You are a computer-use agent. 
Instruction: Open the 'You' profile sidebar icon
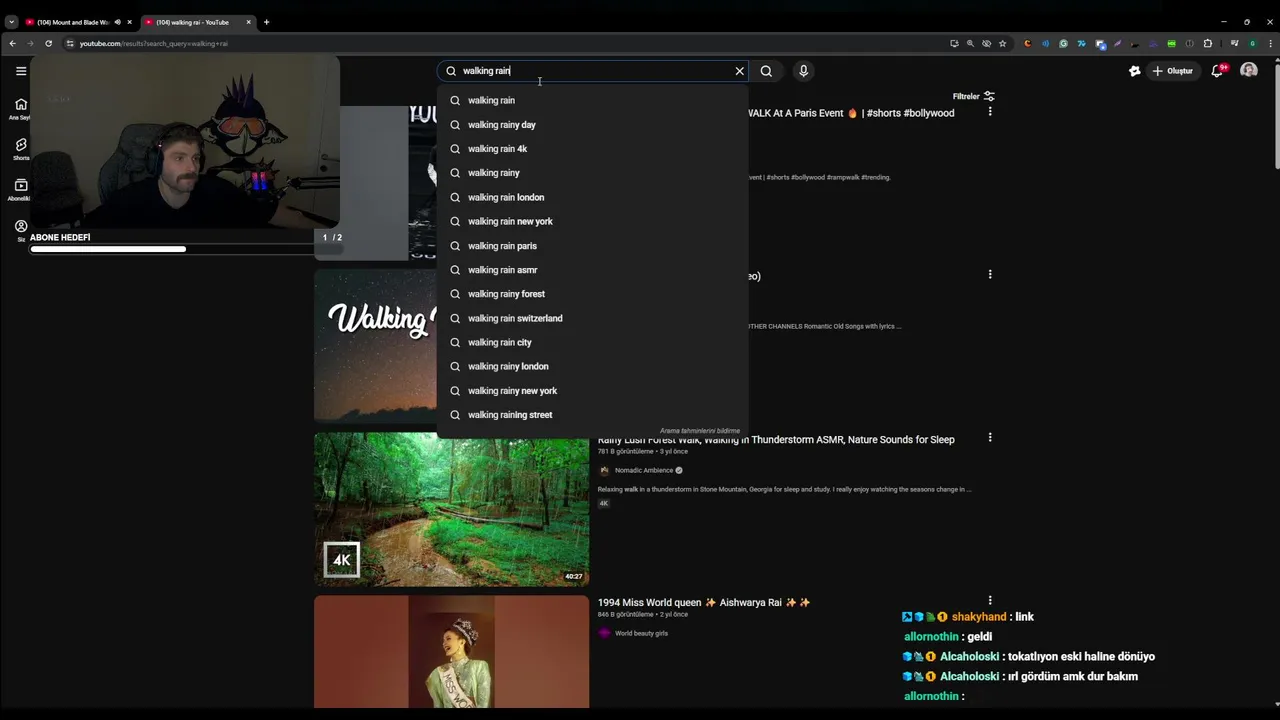point(21,231)
